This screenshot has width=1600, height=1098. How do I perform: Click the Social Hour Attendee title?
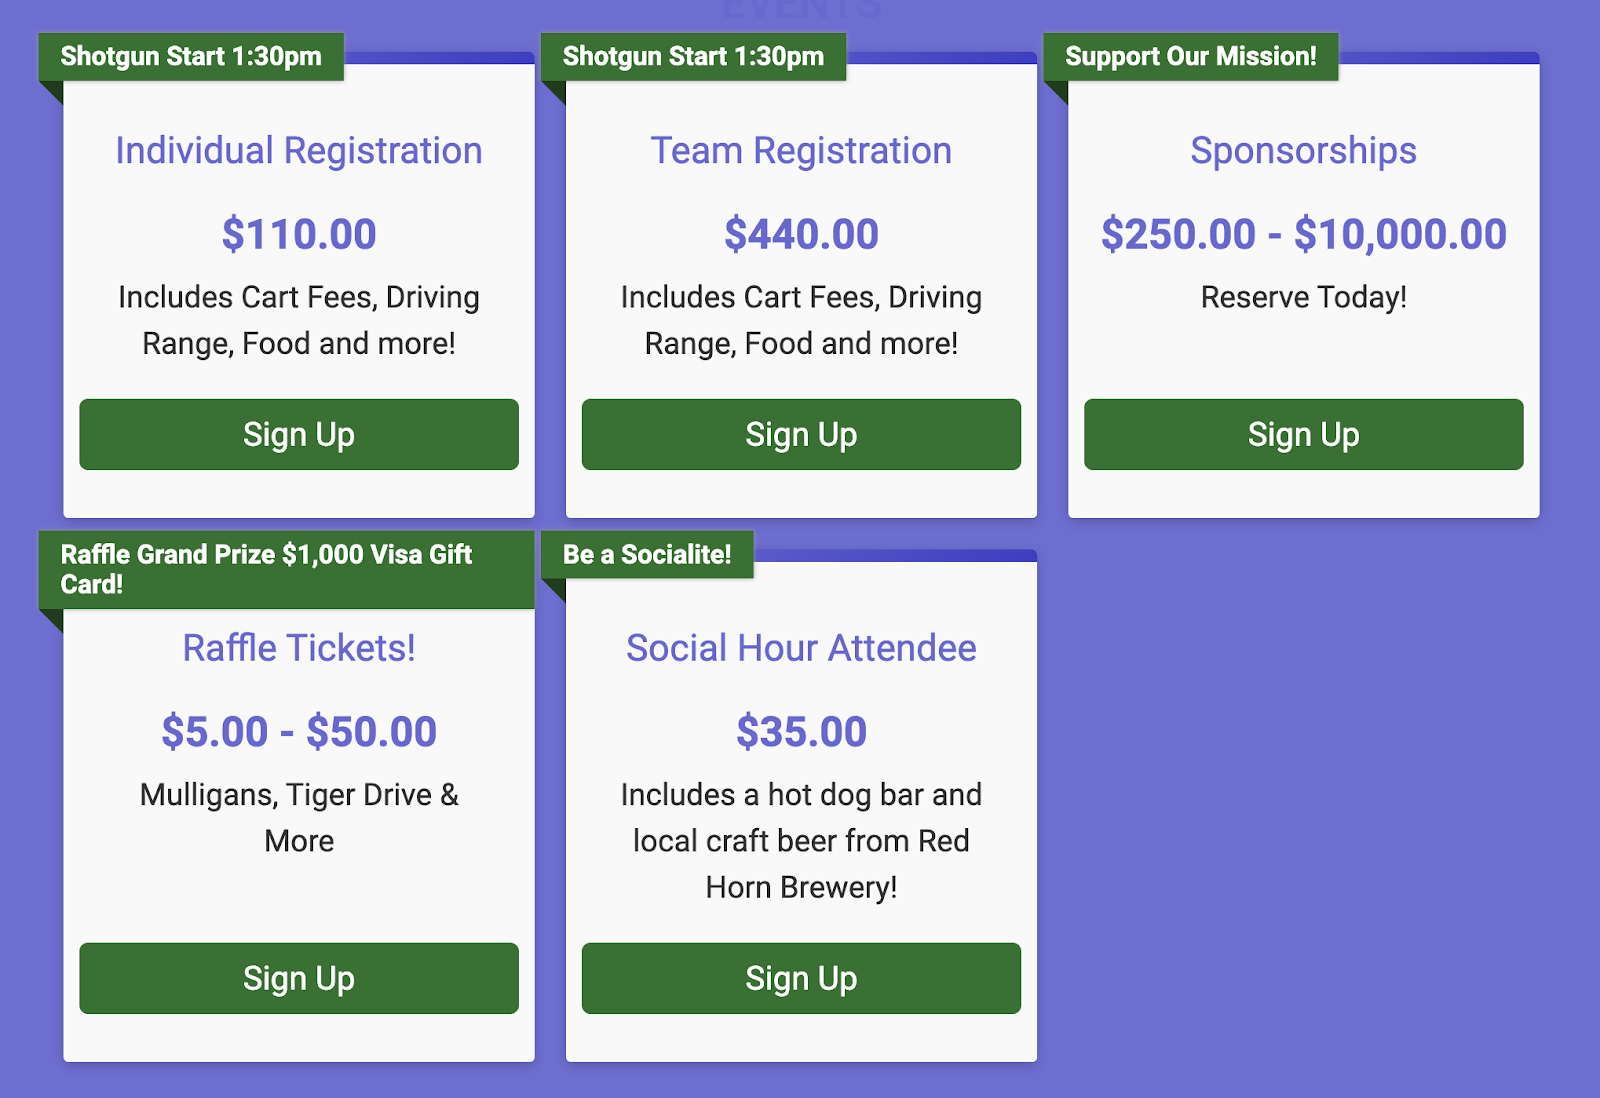[x=801, y=648]
